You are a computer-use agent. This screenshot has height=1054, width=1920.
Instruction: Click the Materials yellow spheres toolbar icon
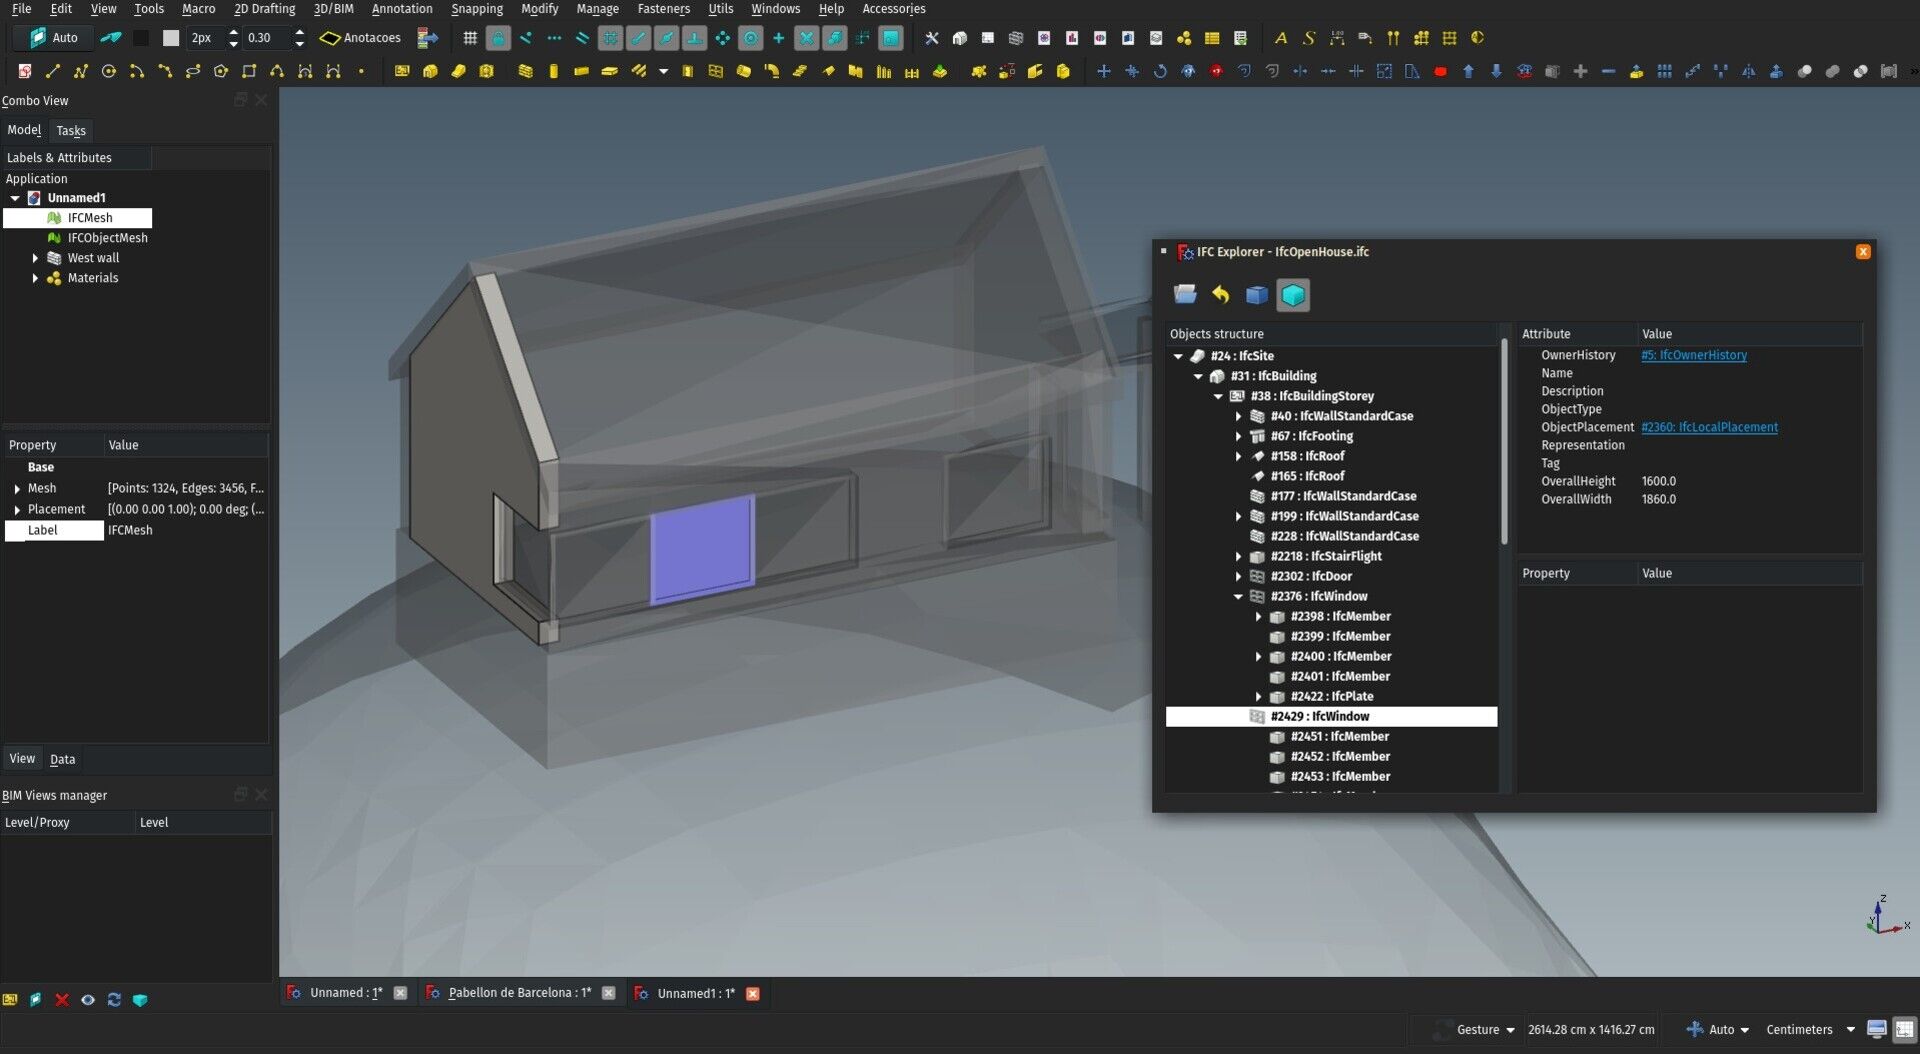1184,38
